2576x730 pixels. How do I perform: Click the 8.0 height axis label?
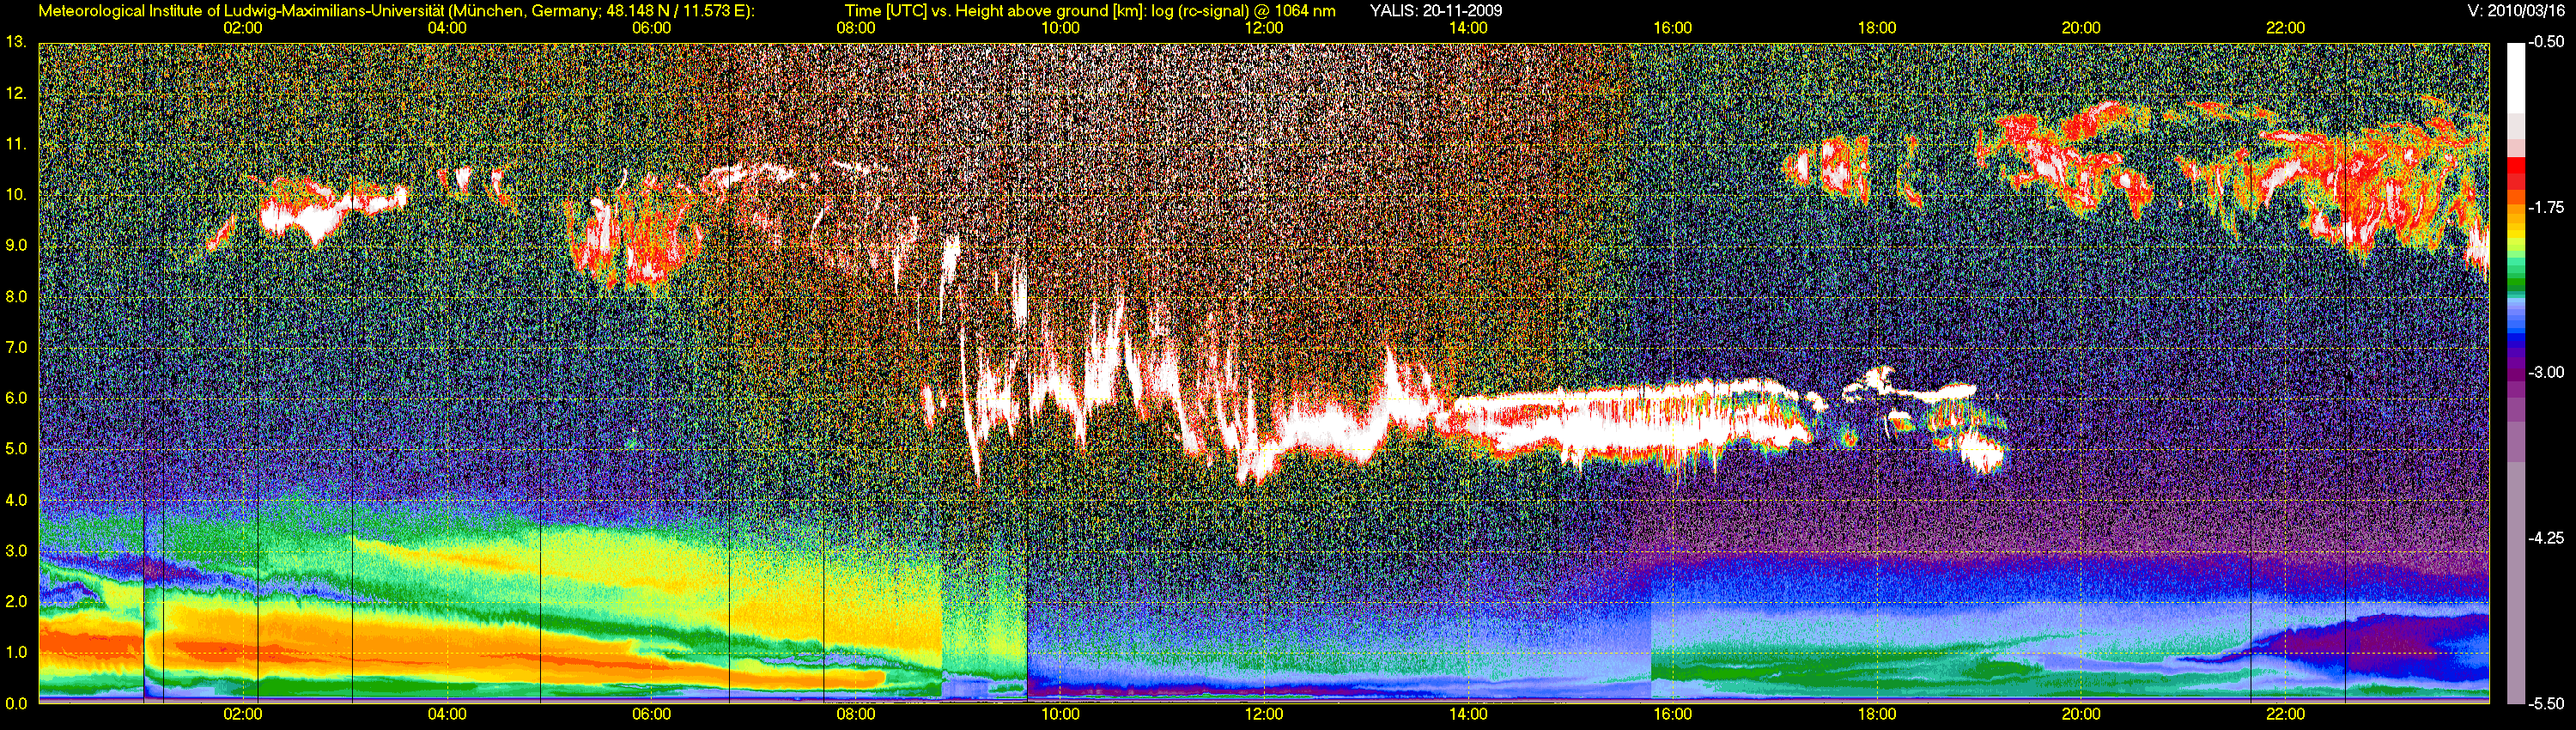click(x=15, y=297)
